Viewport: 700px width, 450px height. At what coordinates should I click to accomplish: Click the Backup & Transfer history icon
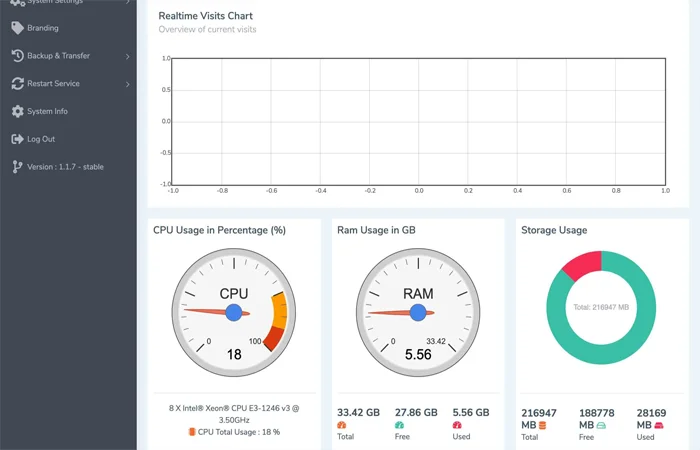click(17, 56)
